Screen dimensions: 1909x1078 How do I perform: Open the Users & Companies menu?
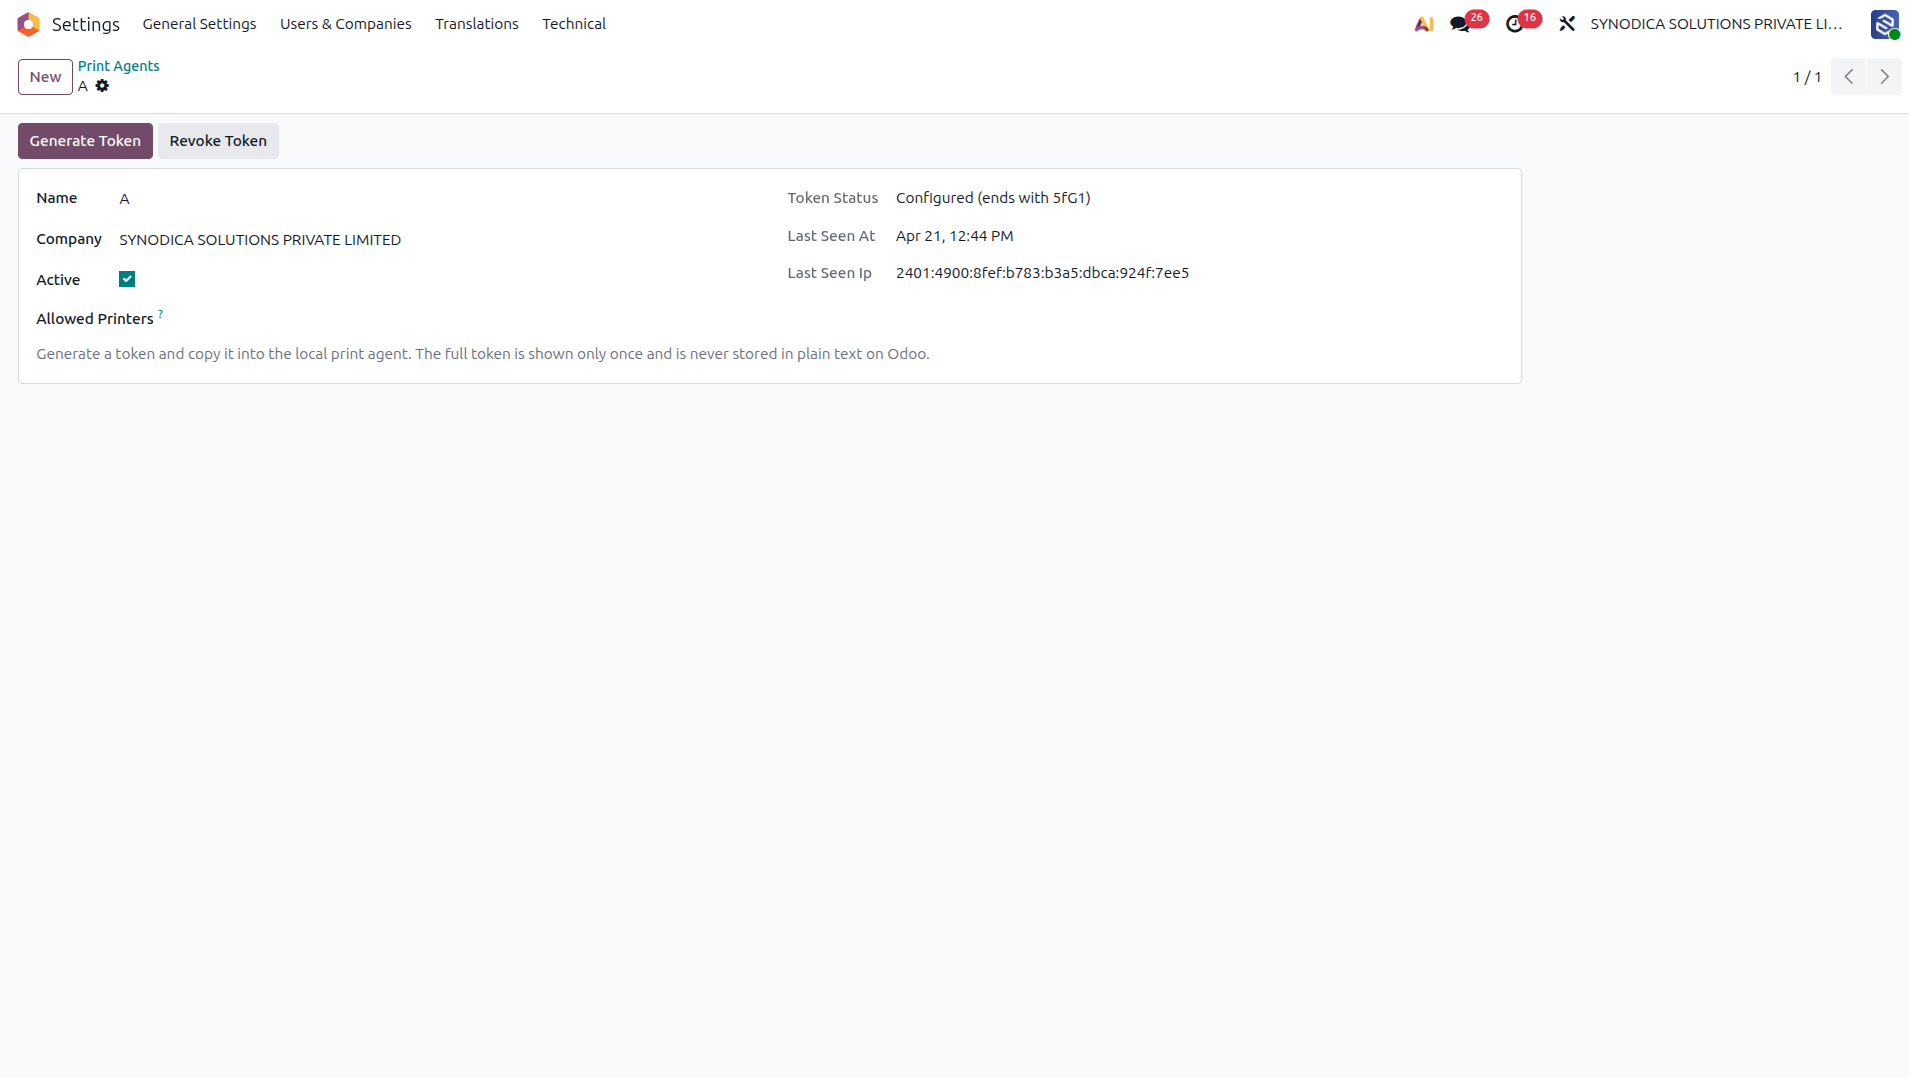pyautogui.click(x=345, y=24)
